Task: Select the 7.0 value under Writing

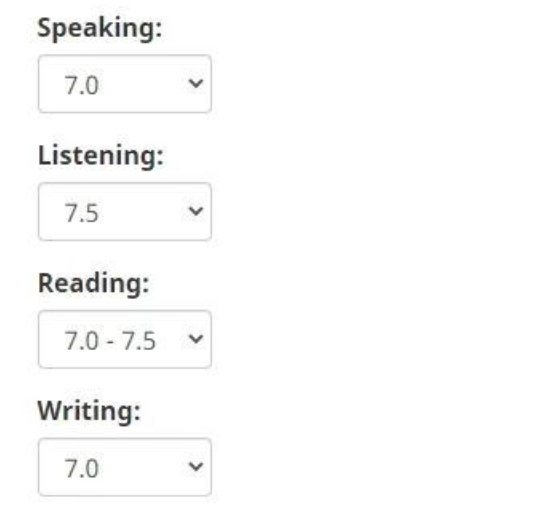Action: pos(81,469)
